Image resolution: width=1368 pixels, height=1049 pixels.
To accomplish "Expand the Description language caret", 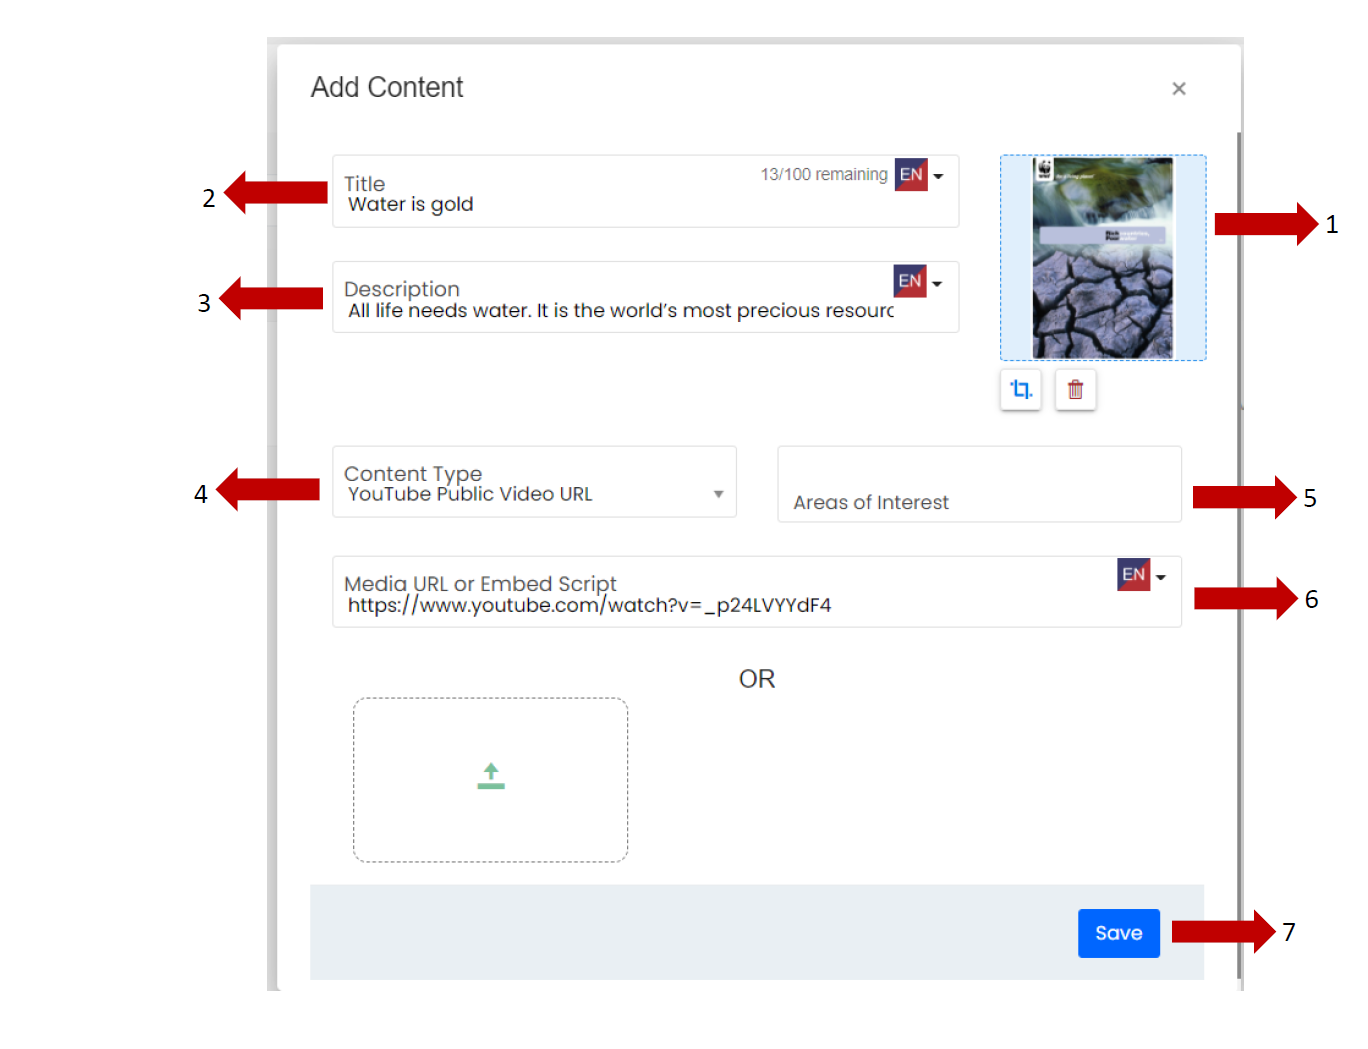I will (937, 283).
